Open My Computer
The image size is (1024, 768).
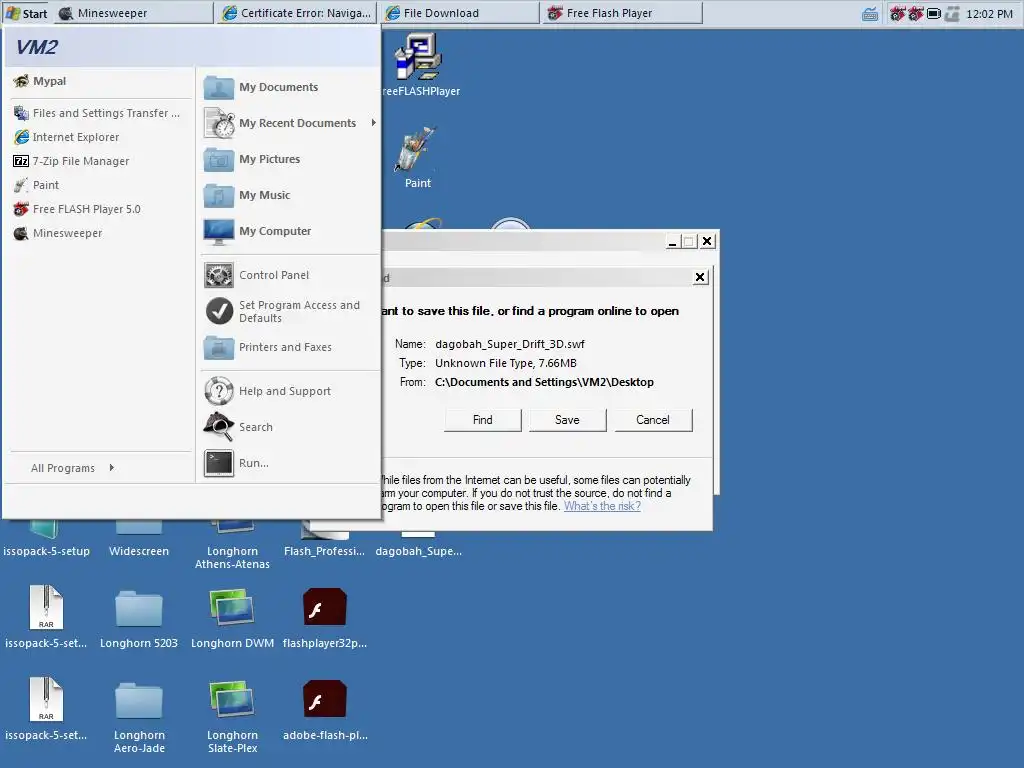point(257,231)
